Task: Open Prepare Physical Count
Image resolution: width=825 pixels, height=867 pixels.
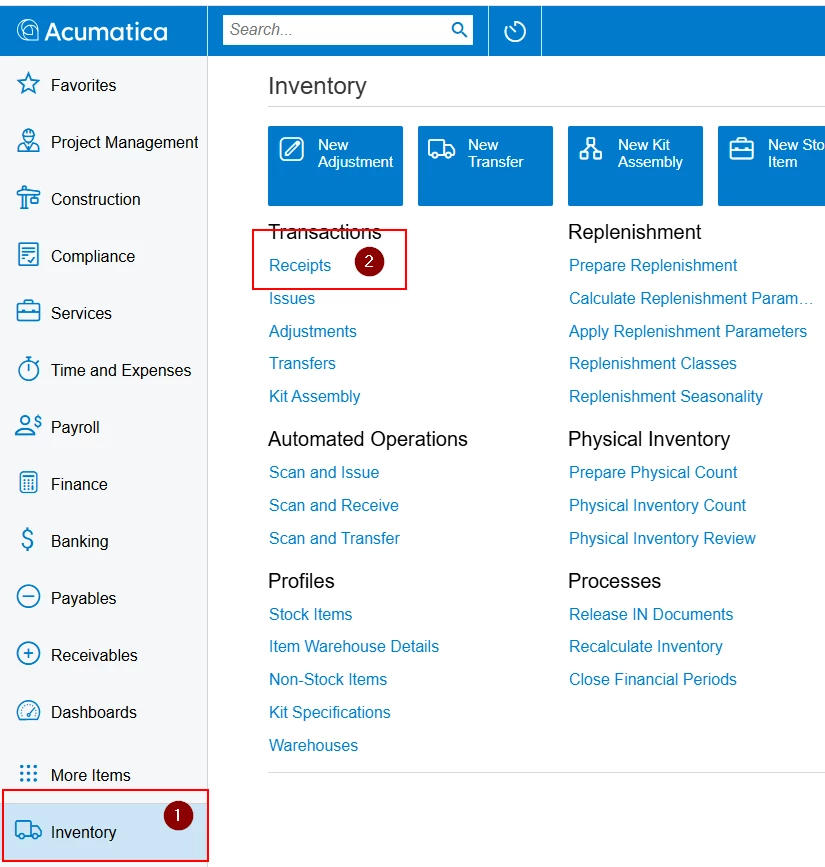Action: coord(653,472)
